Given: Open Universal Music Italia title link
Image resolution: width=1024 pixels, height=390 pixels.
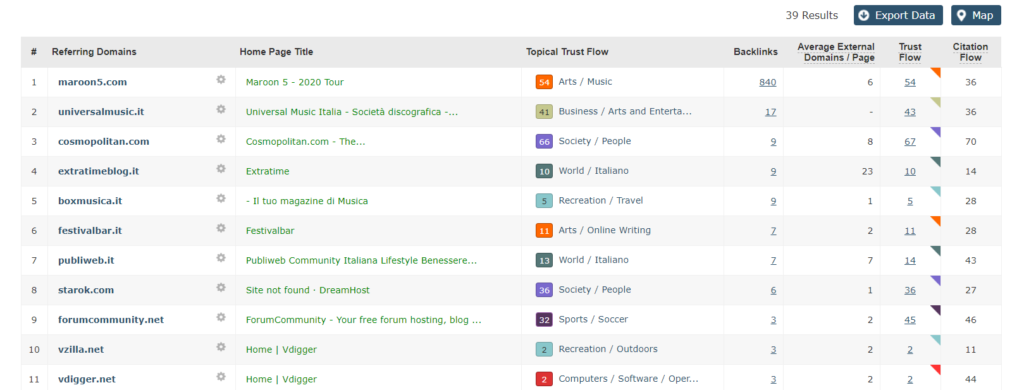Looking at the screenshot, I should click(x=352, y=112).
